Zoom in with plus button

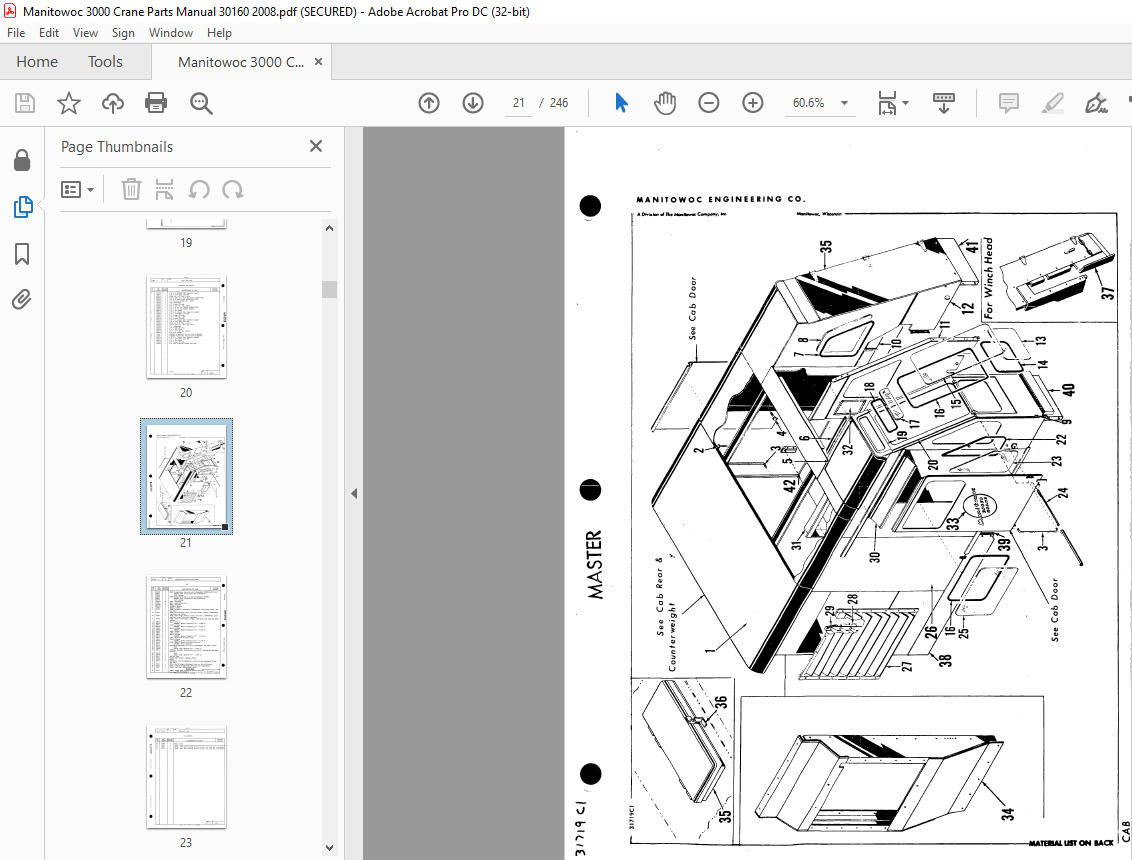pyautogui.click(x=753, y=103)
